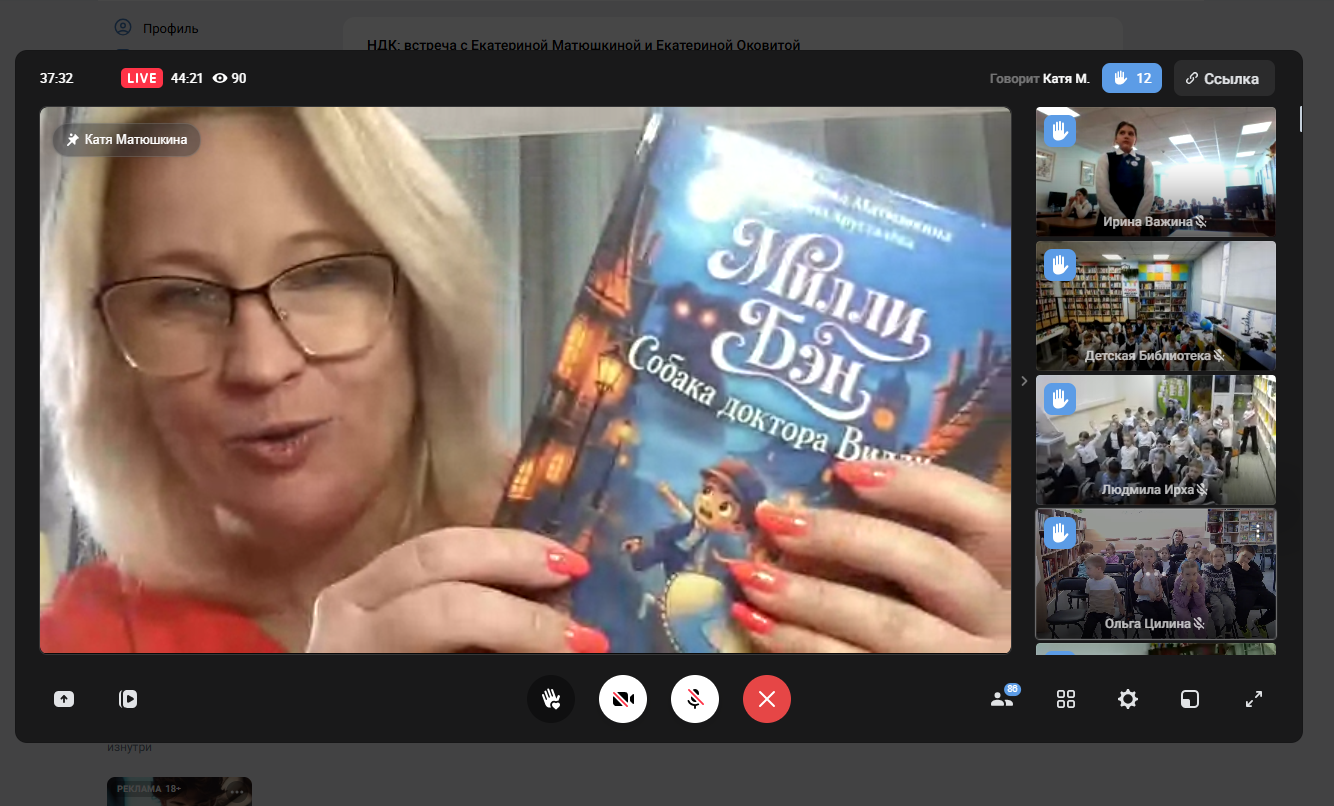The height and width of the screenshot is (806, 1334).
Task: Select the Людмила Ирха video thumbnail
Action: pos(1155,440)
